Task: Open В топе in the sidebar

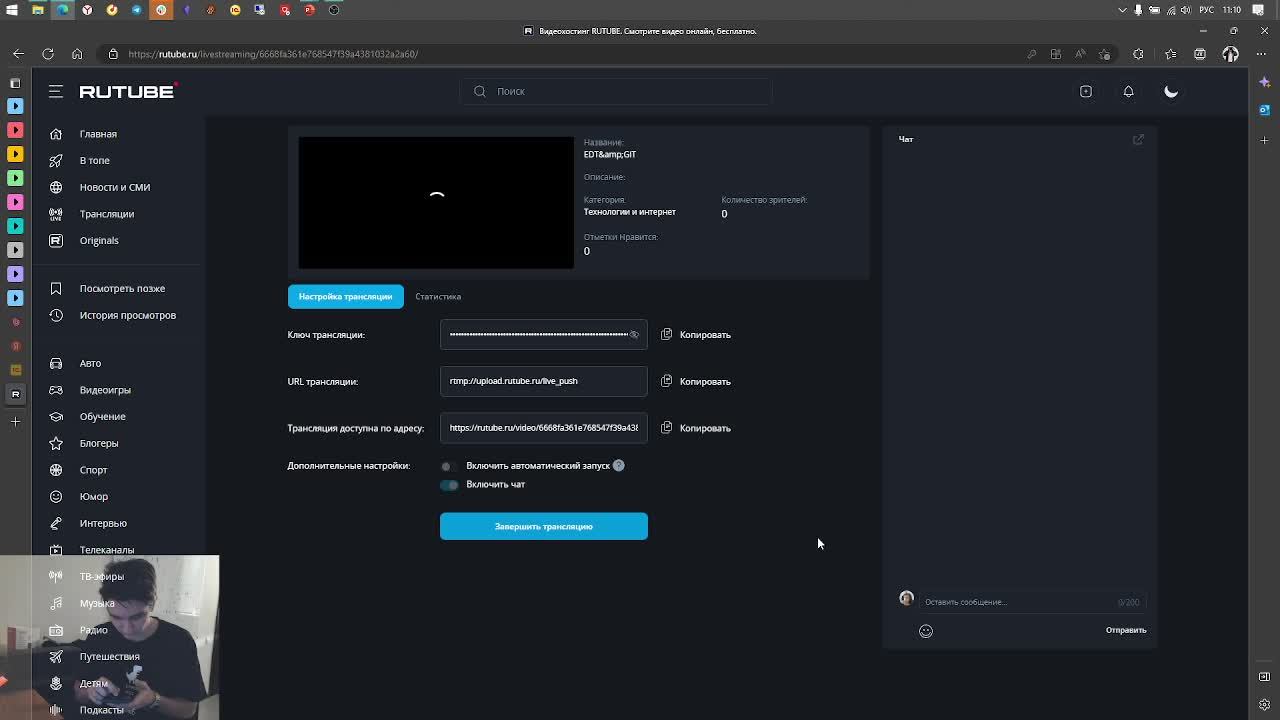Action: 95,160
